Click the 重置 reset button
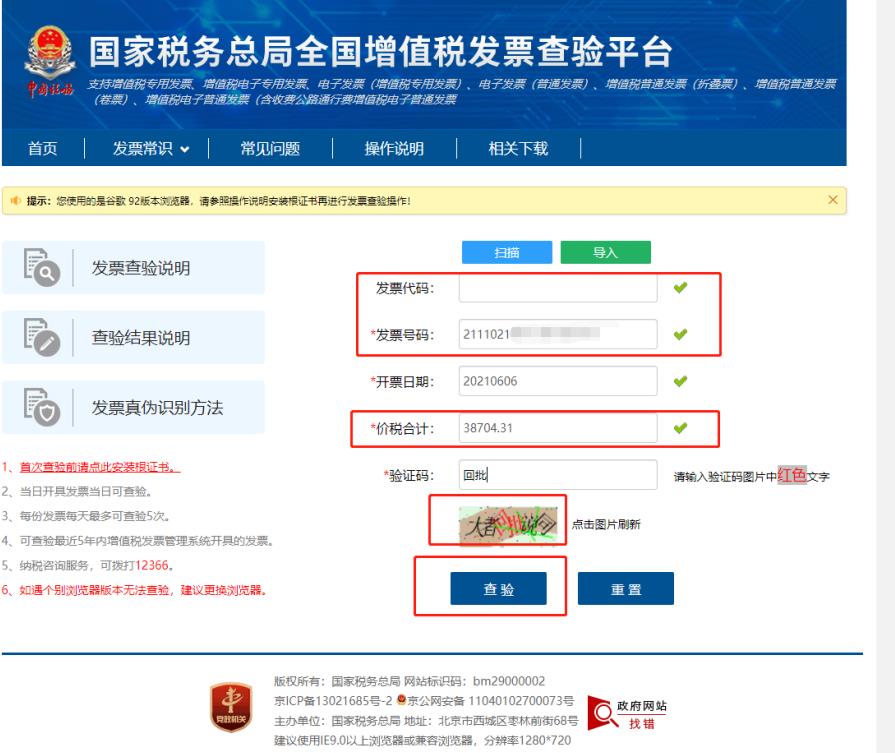This screenshot has width=895, height=753. tap(625, 589)
